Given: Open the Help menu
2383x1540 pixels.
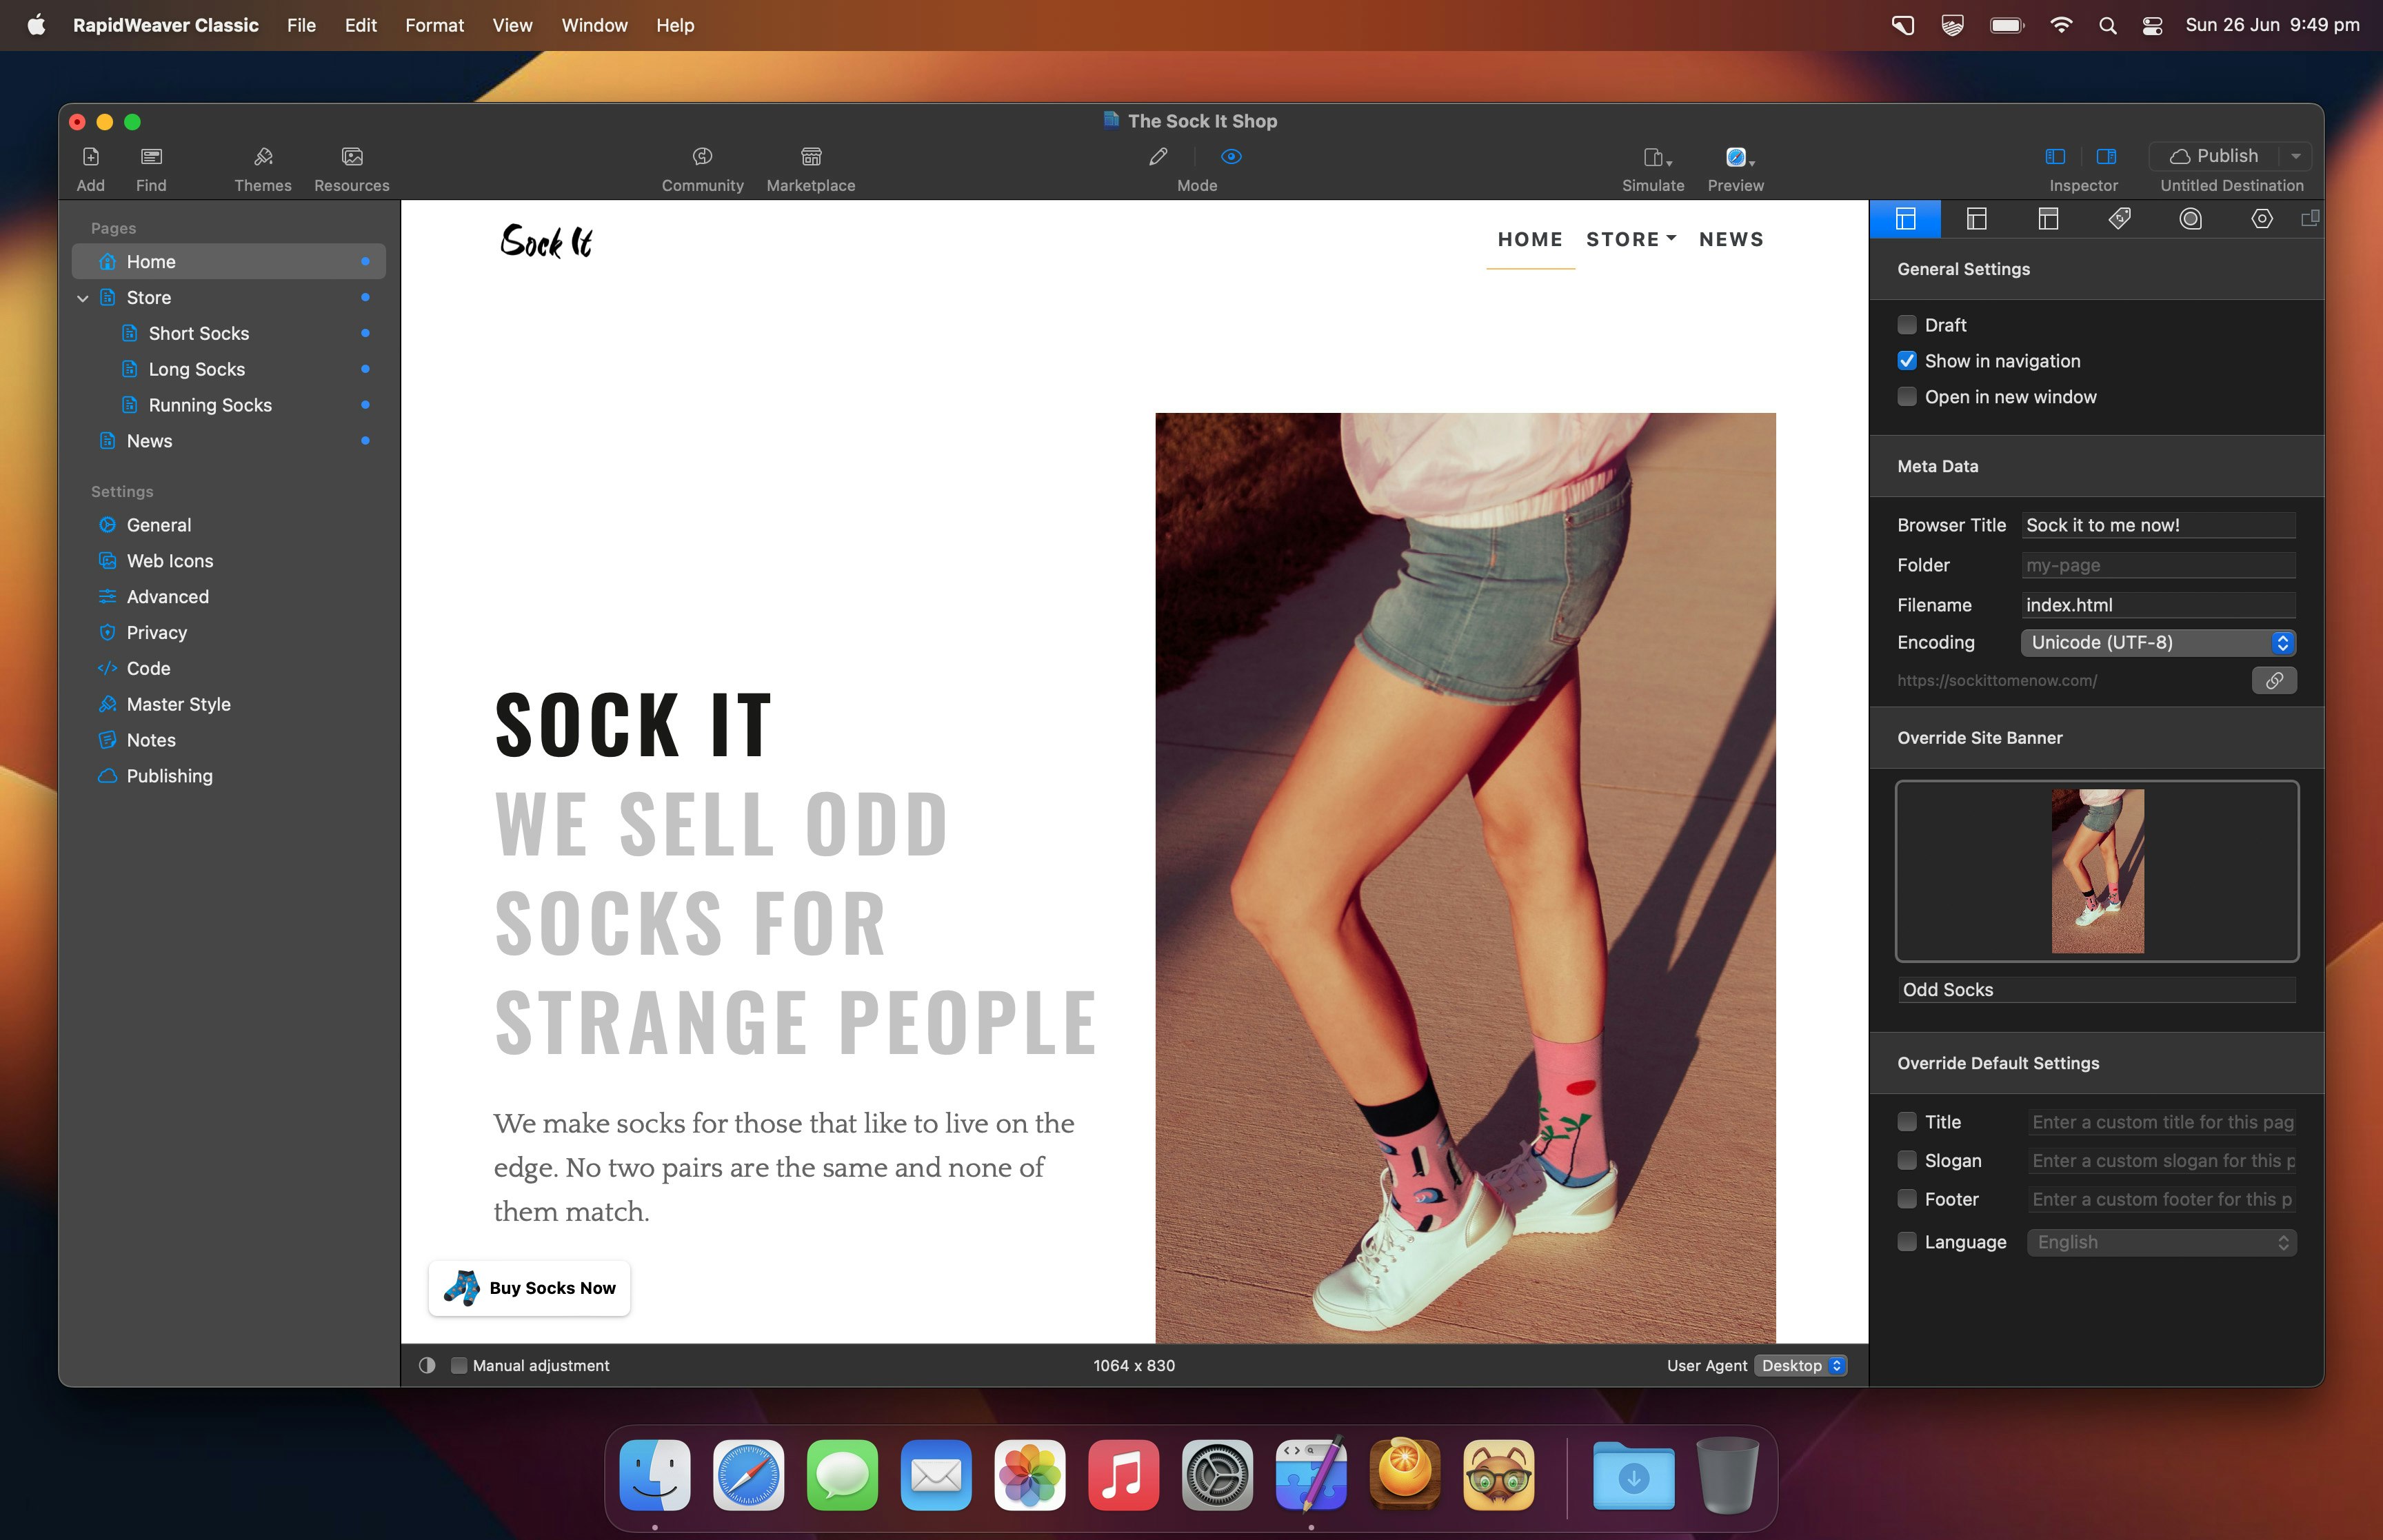Looking at the screenshot, I should point(675,25).
